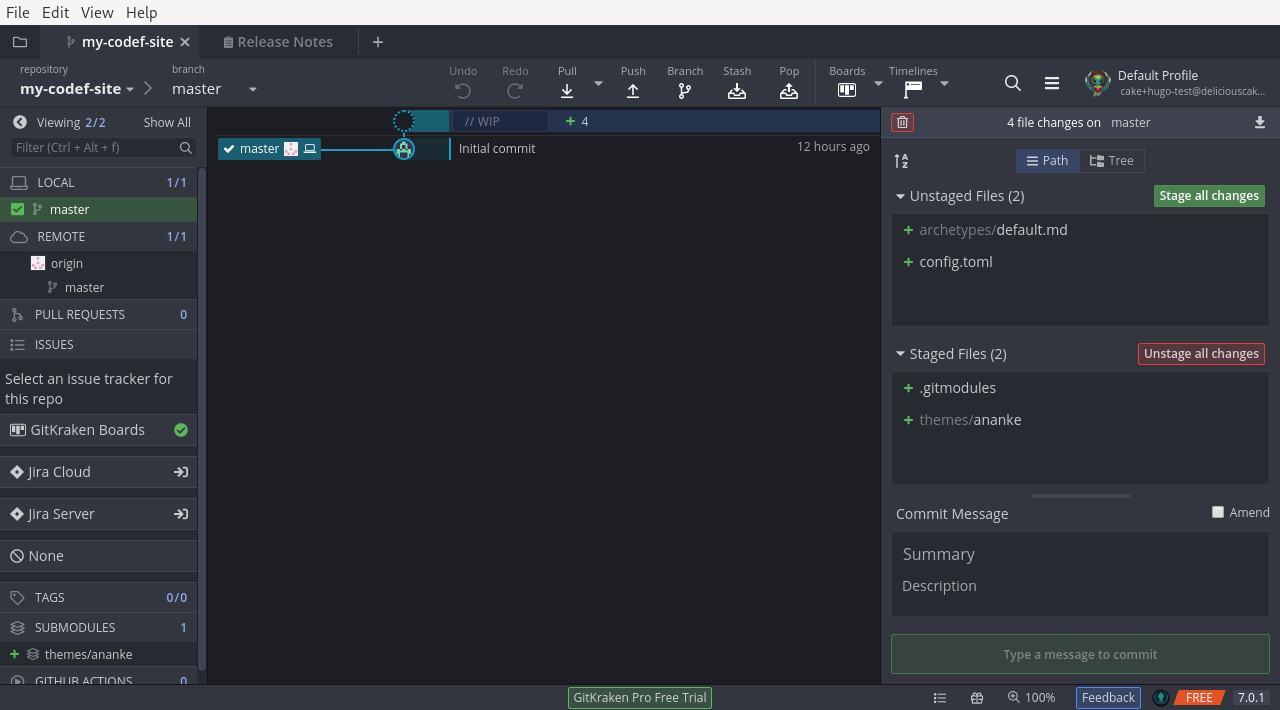
Task: Click Unstage all changes button
Action: click(x=1201, y=354)
